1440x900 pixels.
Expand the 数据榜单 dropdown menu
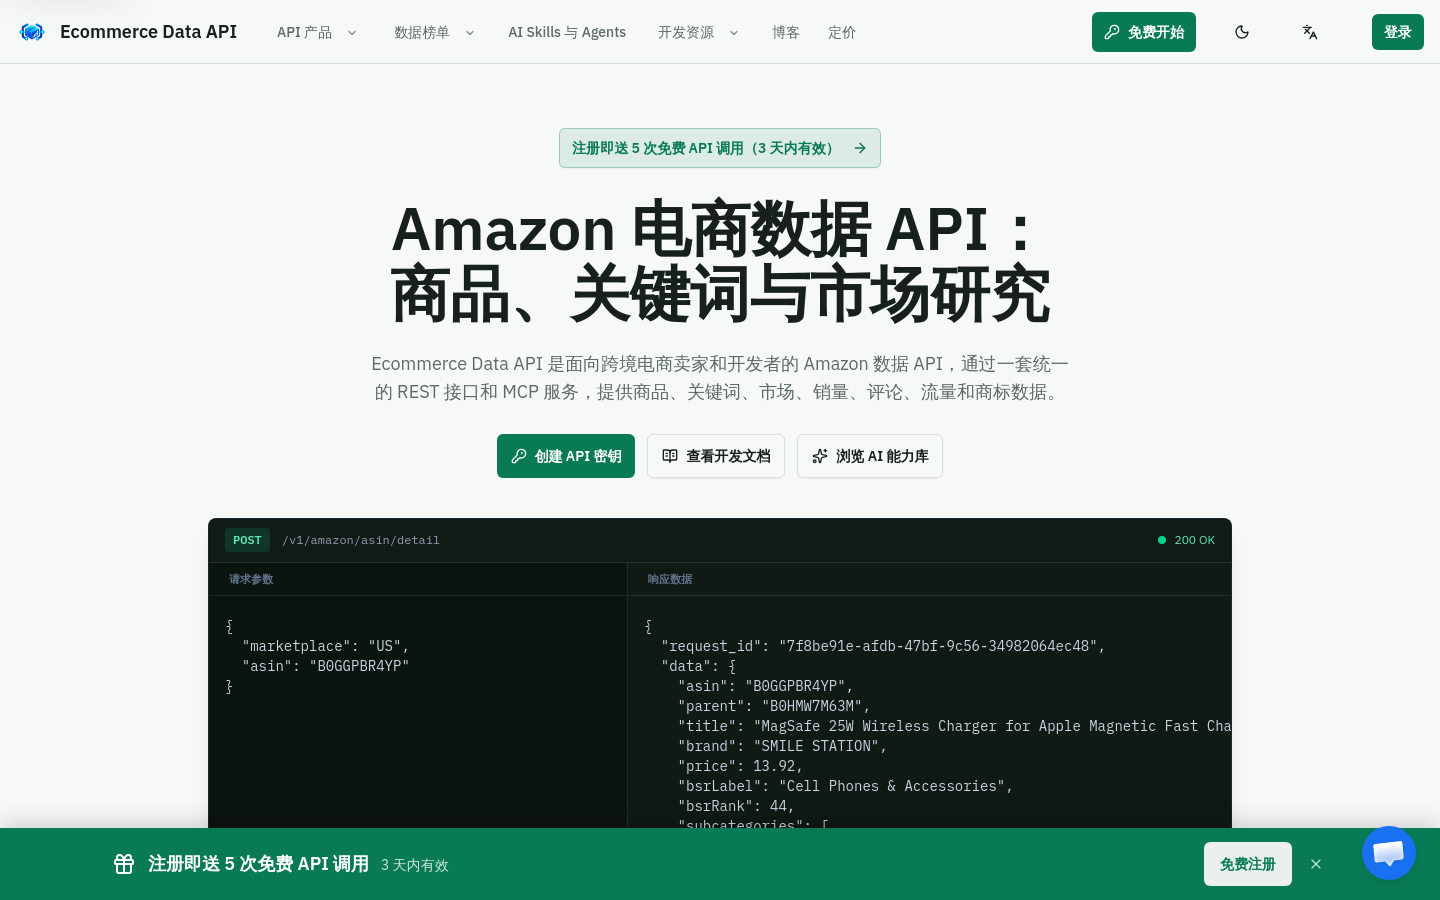[434, 32]
